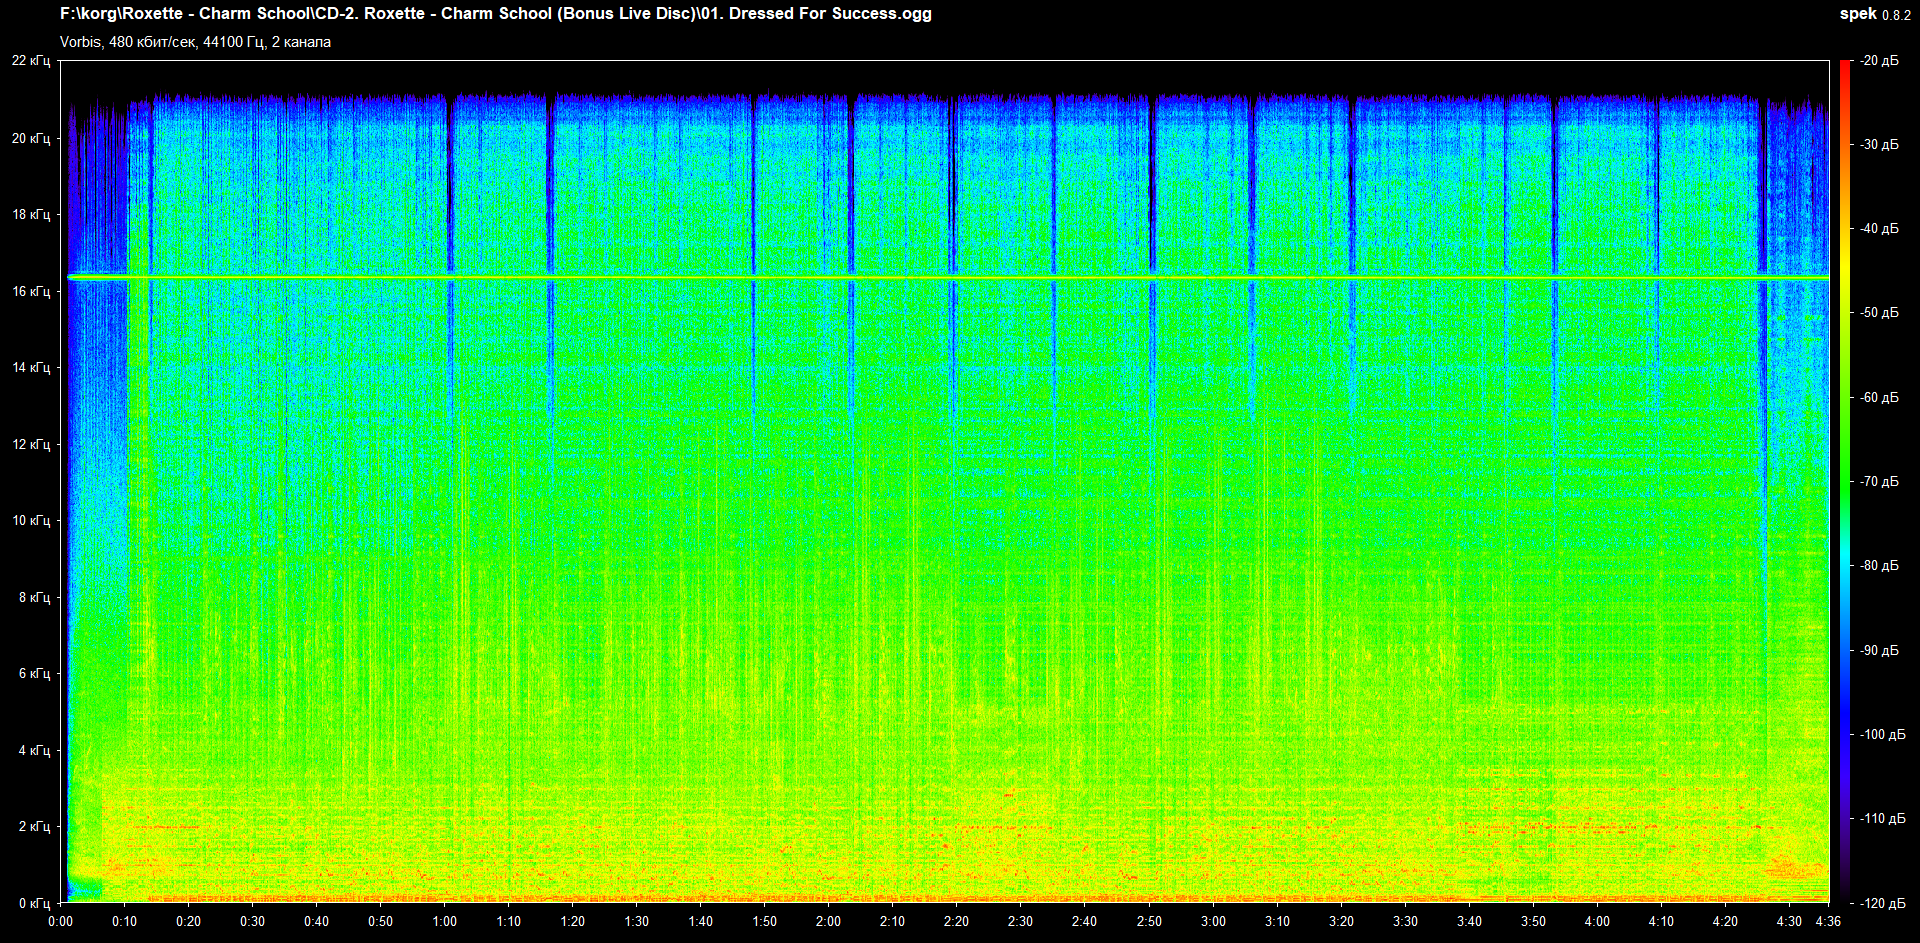Image resolution: width=1920 pixels, height=943 pixels.
Task: Click the file path title at top
Action: click(495, 14)
